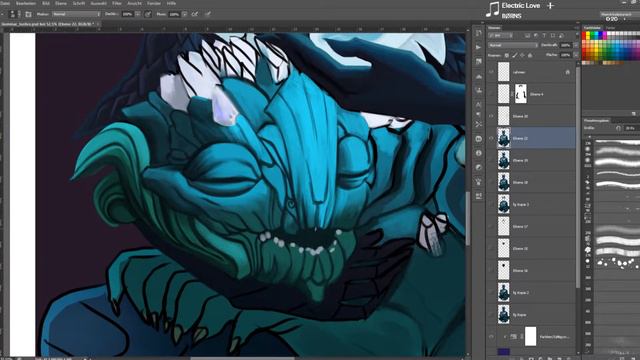Open the Ebene menu
This screenshot has height=360, width=640.
coord(61,3)
